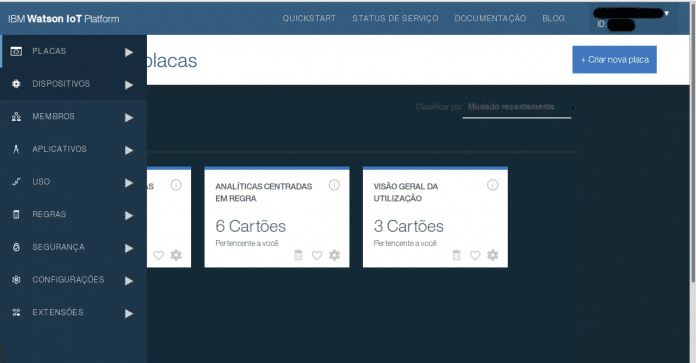Open the Status de Serviço link
This screenshot has width=696, height=363.
tap(395, 18)
